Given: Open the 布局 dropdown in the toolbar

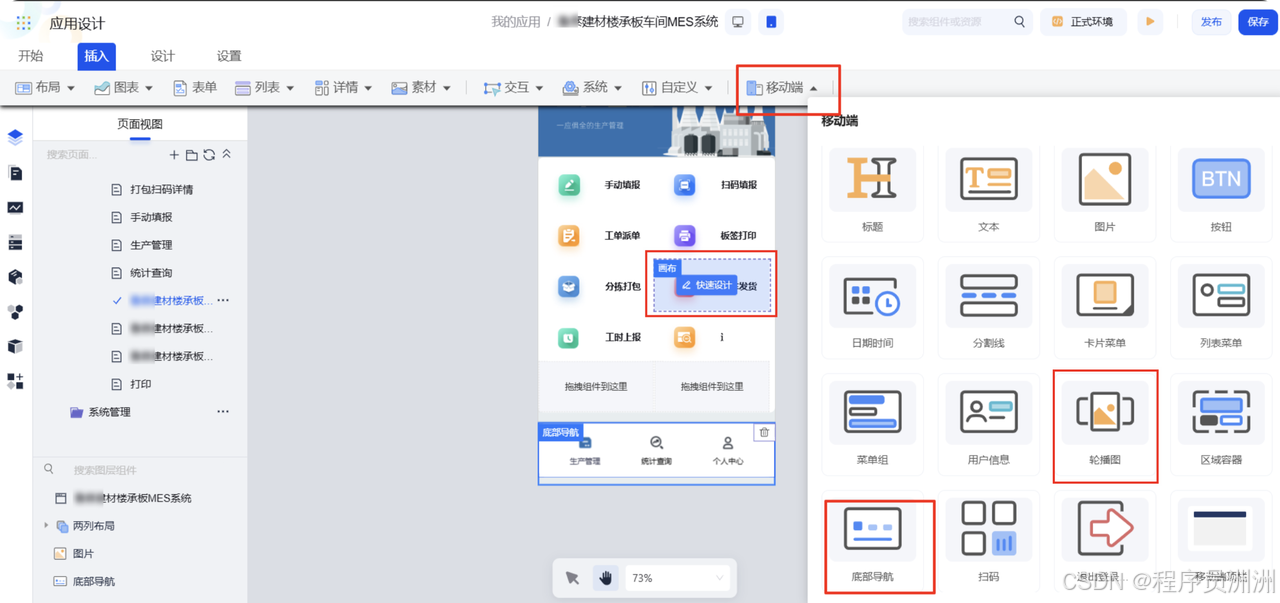Looking at the screenshot, I should pos(45,88).
